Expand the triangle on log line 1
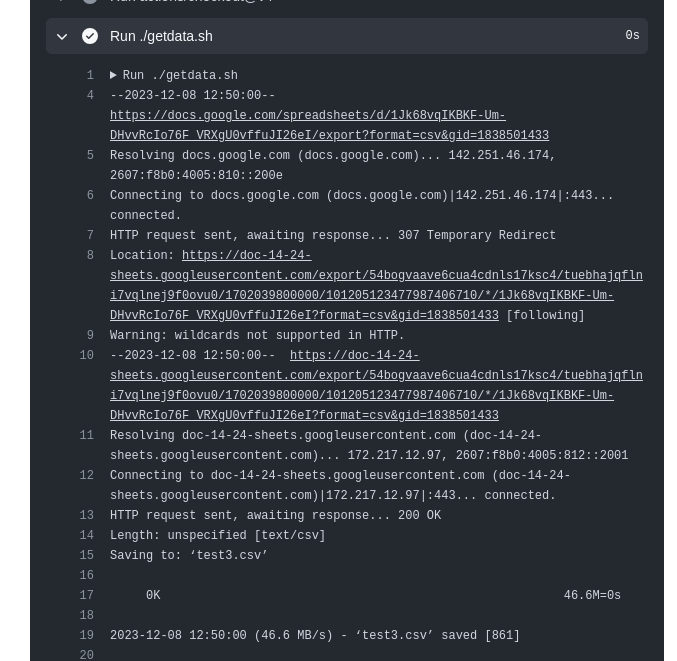 (x=113, y=75)
